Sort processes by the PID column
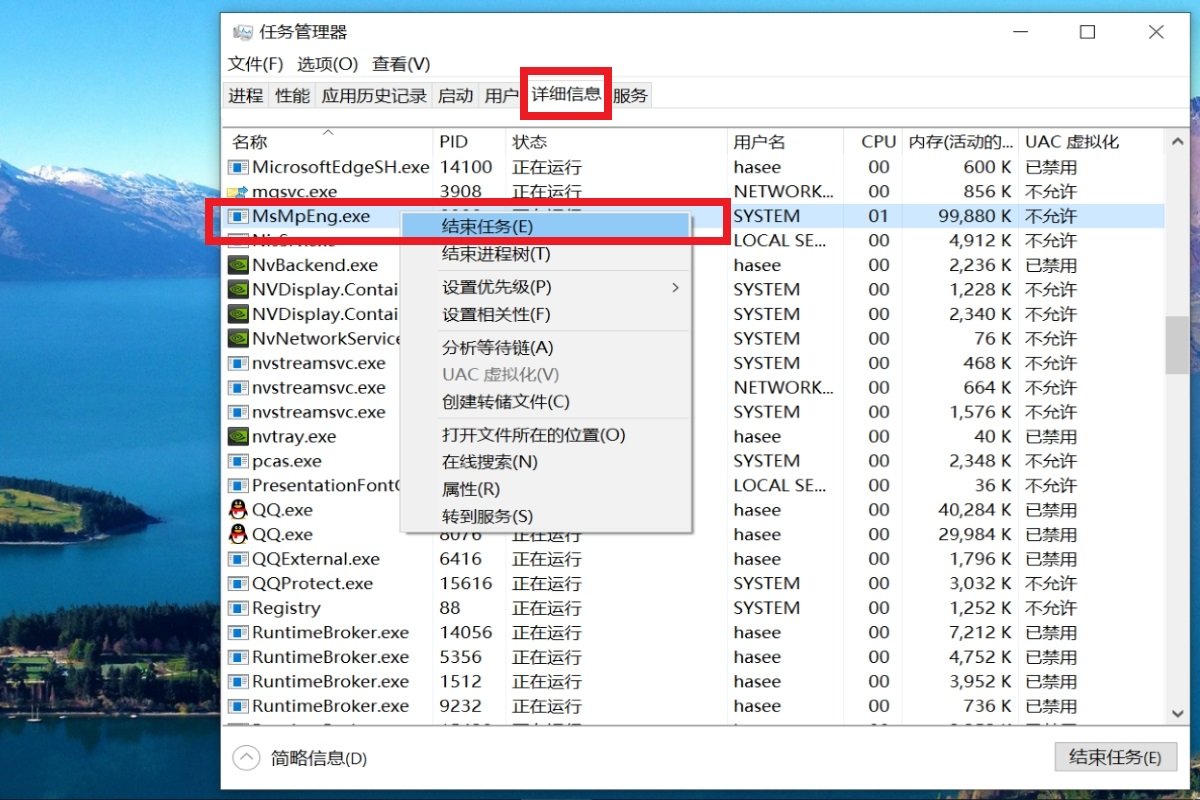 tap(455, 141)
